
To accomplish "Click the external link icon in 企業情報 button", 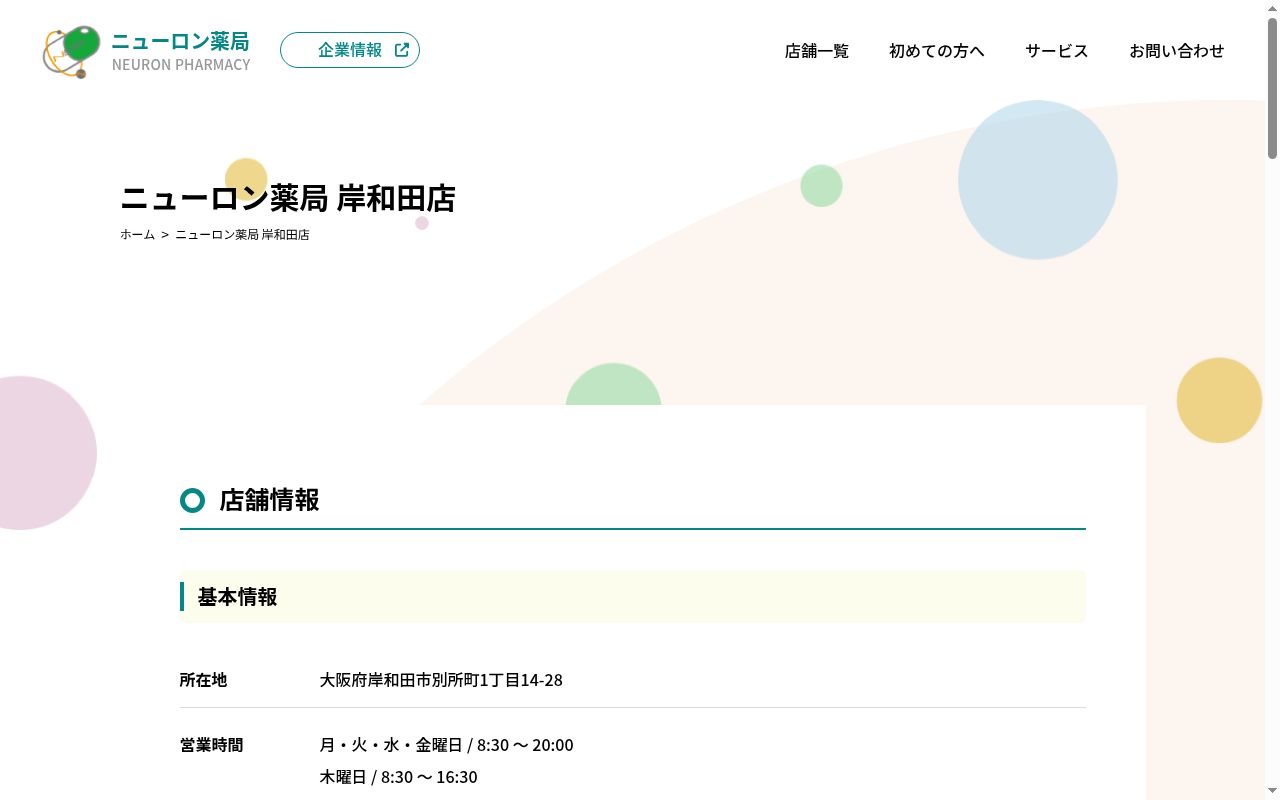I will (x=402, y=50).
